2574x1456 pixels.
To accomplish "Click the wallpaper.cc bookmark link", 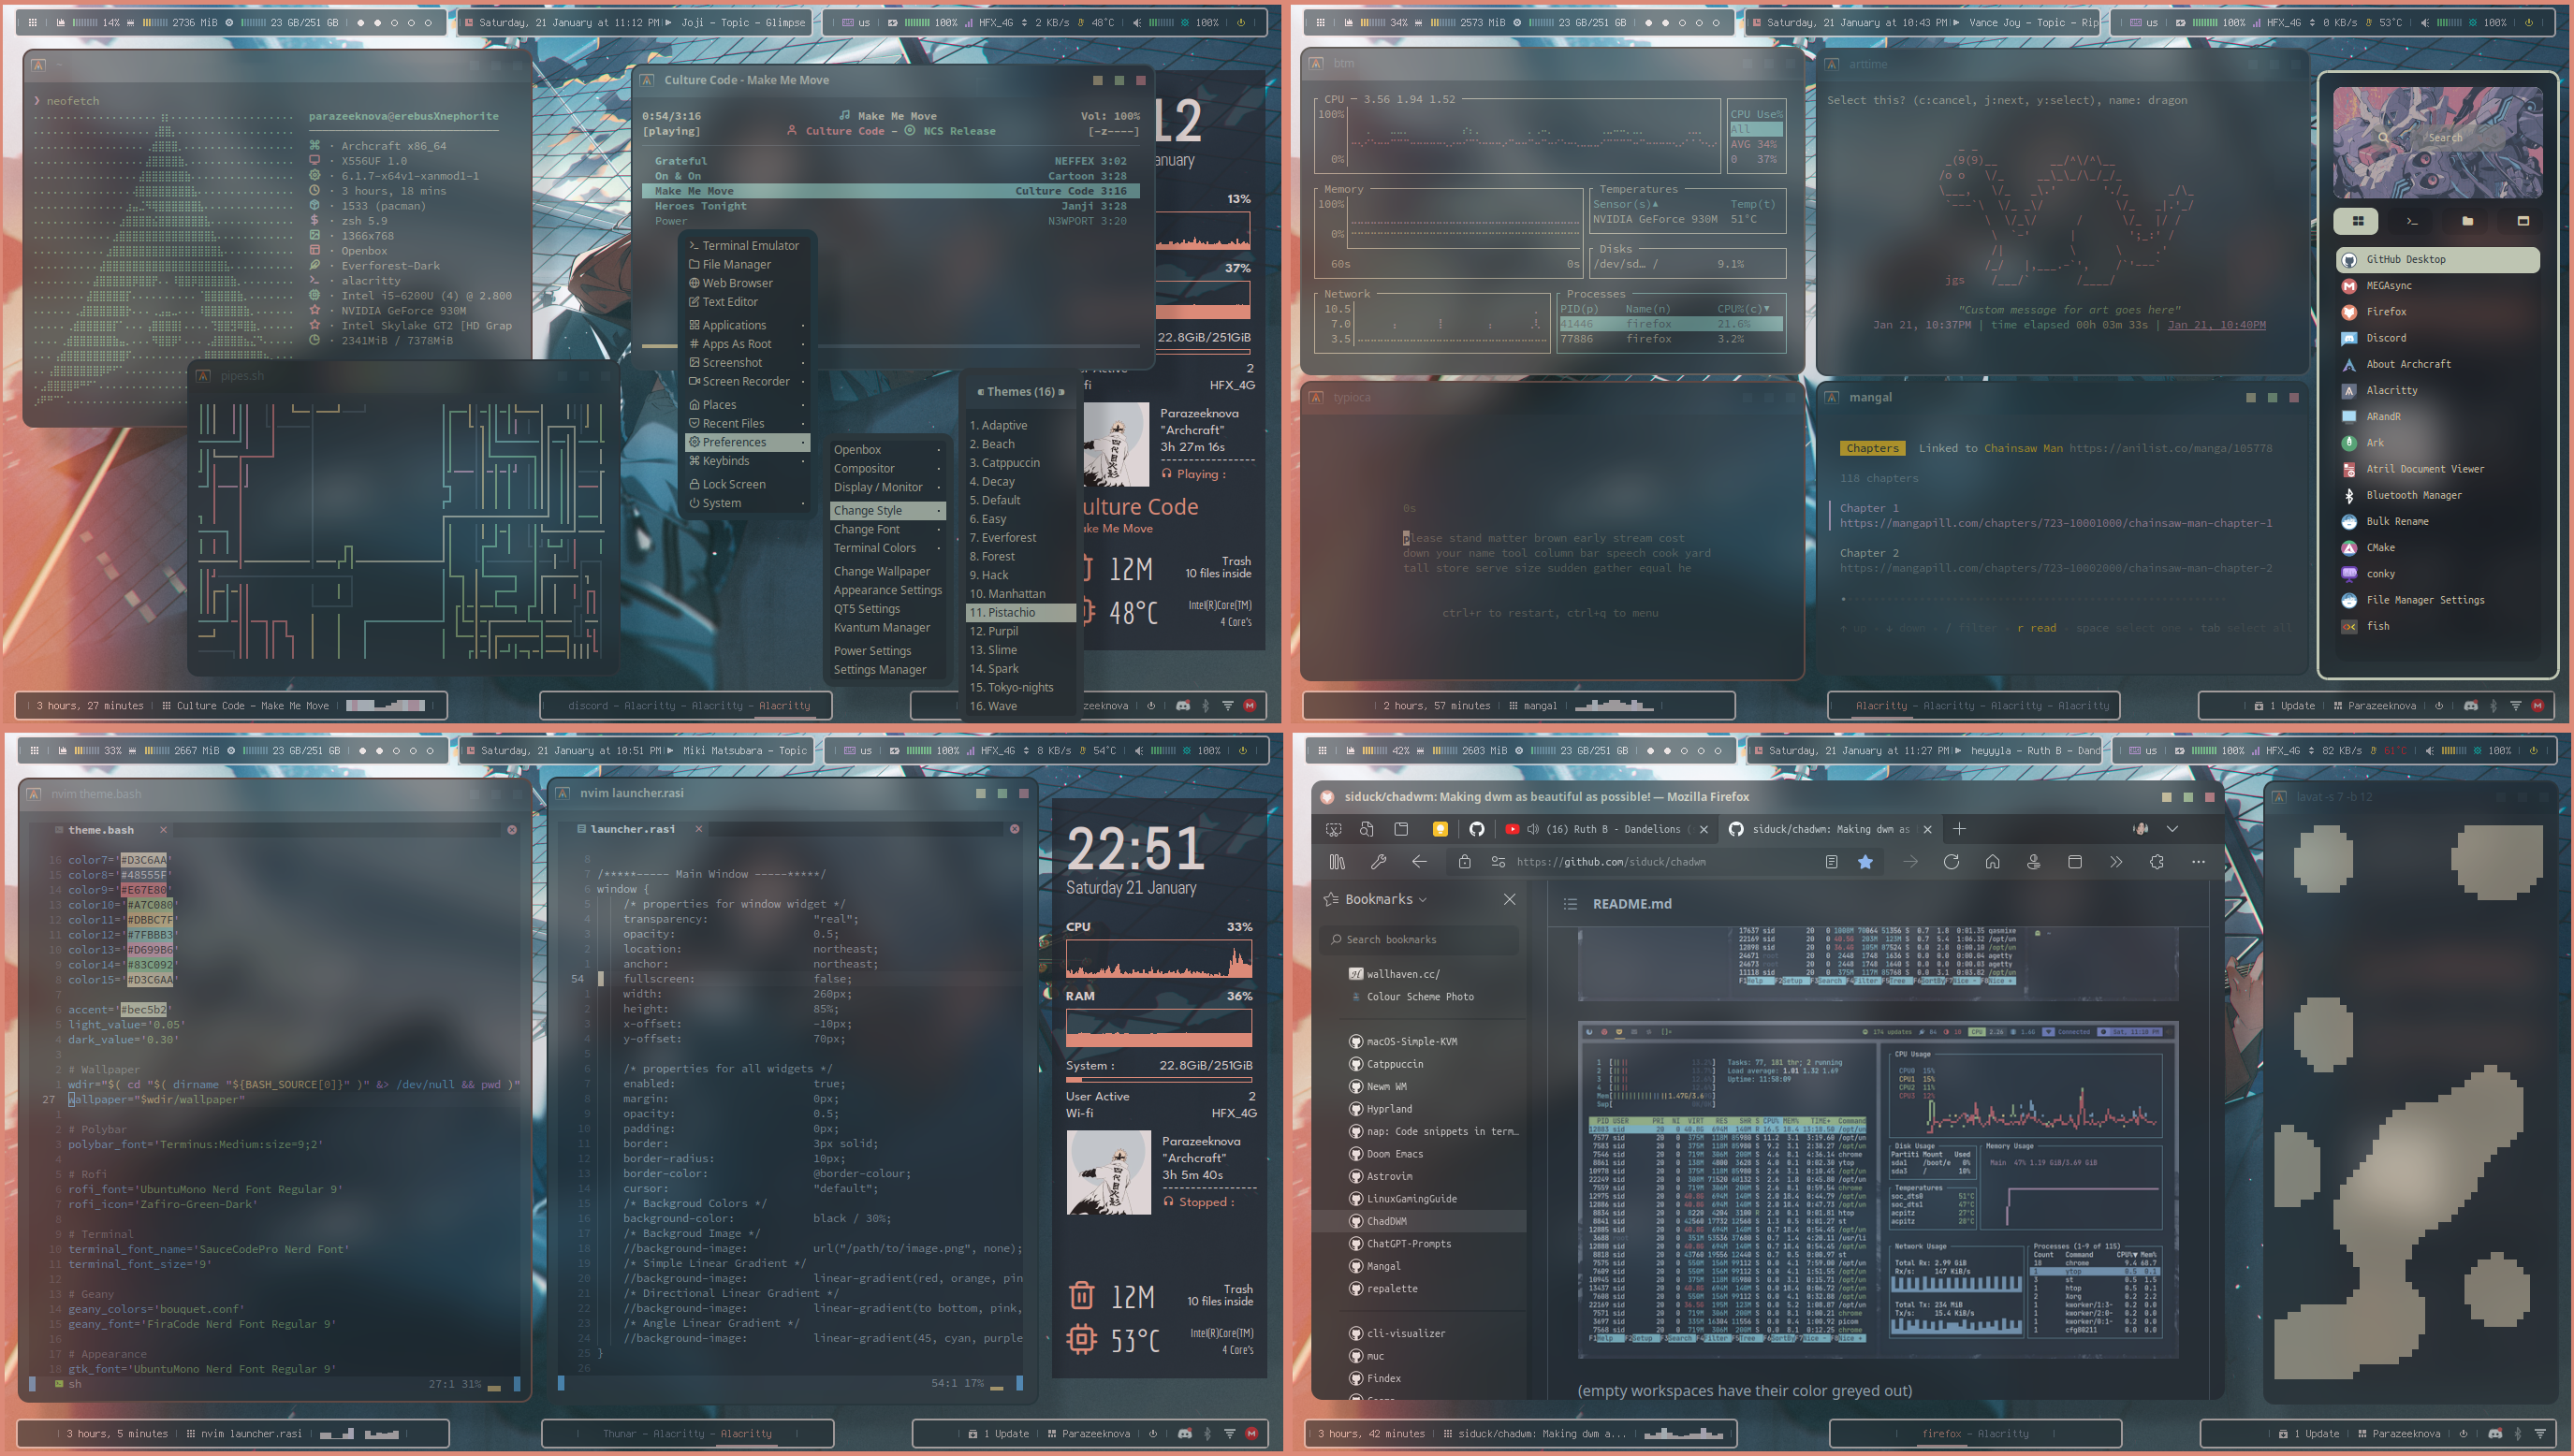I will (x=1404, y=972).
